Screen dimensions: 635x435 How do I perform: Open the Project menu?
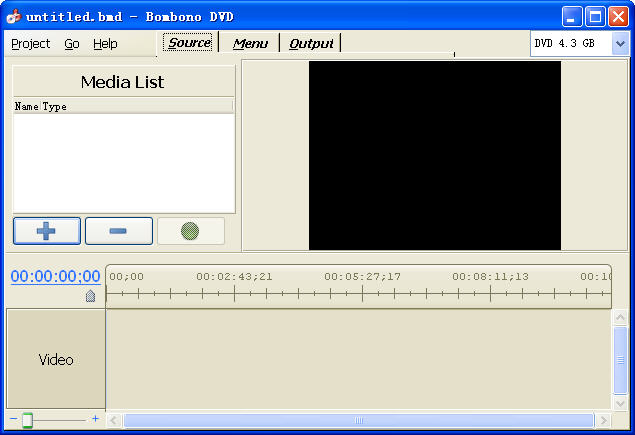point(30,43)
